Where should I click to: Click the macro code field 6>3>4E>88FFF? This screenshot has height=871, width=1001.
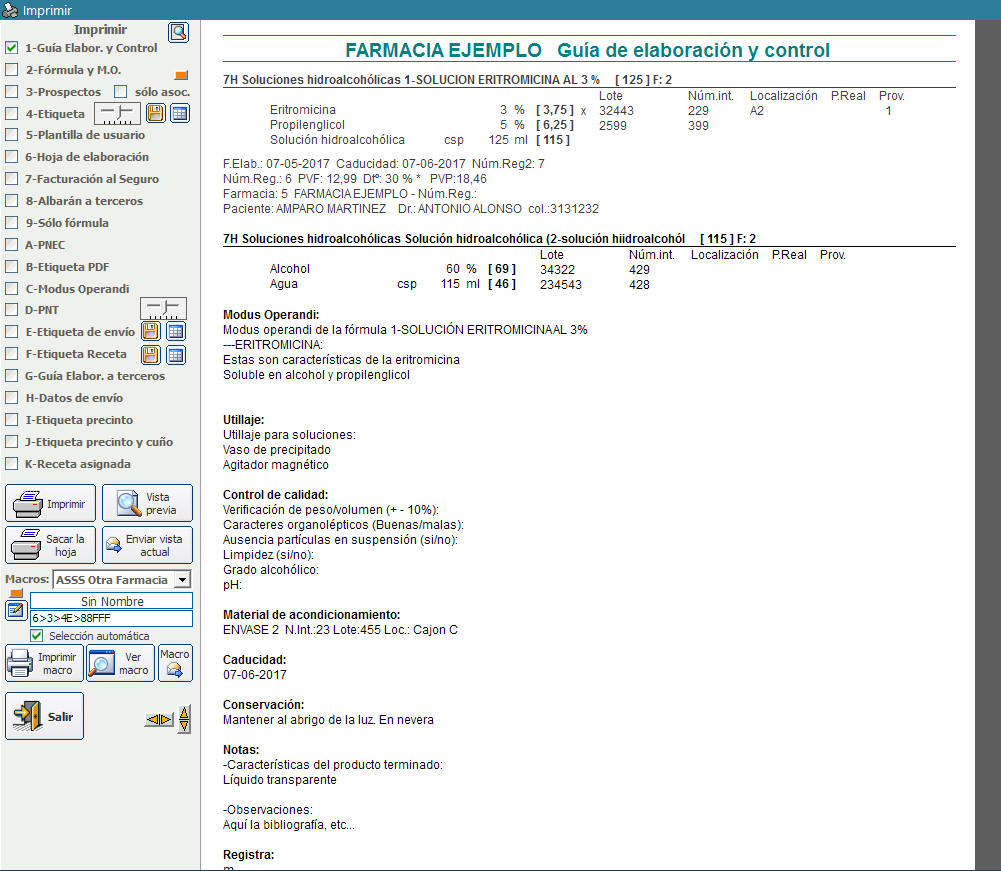tap(112, 618)
